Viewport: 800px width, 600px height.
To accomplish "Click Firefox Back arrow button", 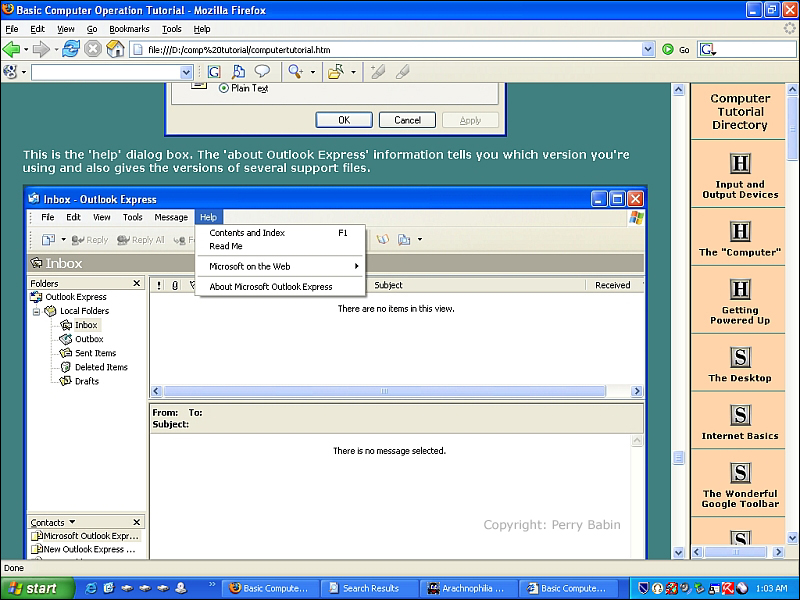I will [11, 49].
